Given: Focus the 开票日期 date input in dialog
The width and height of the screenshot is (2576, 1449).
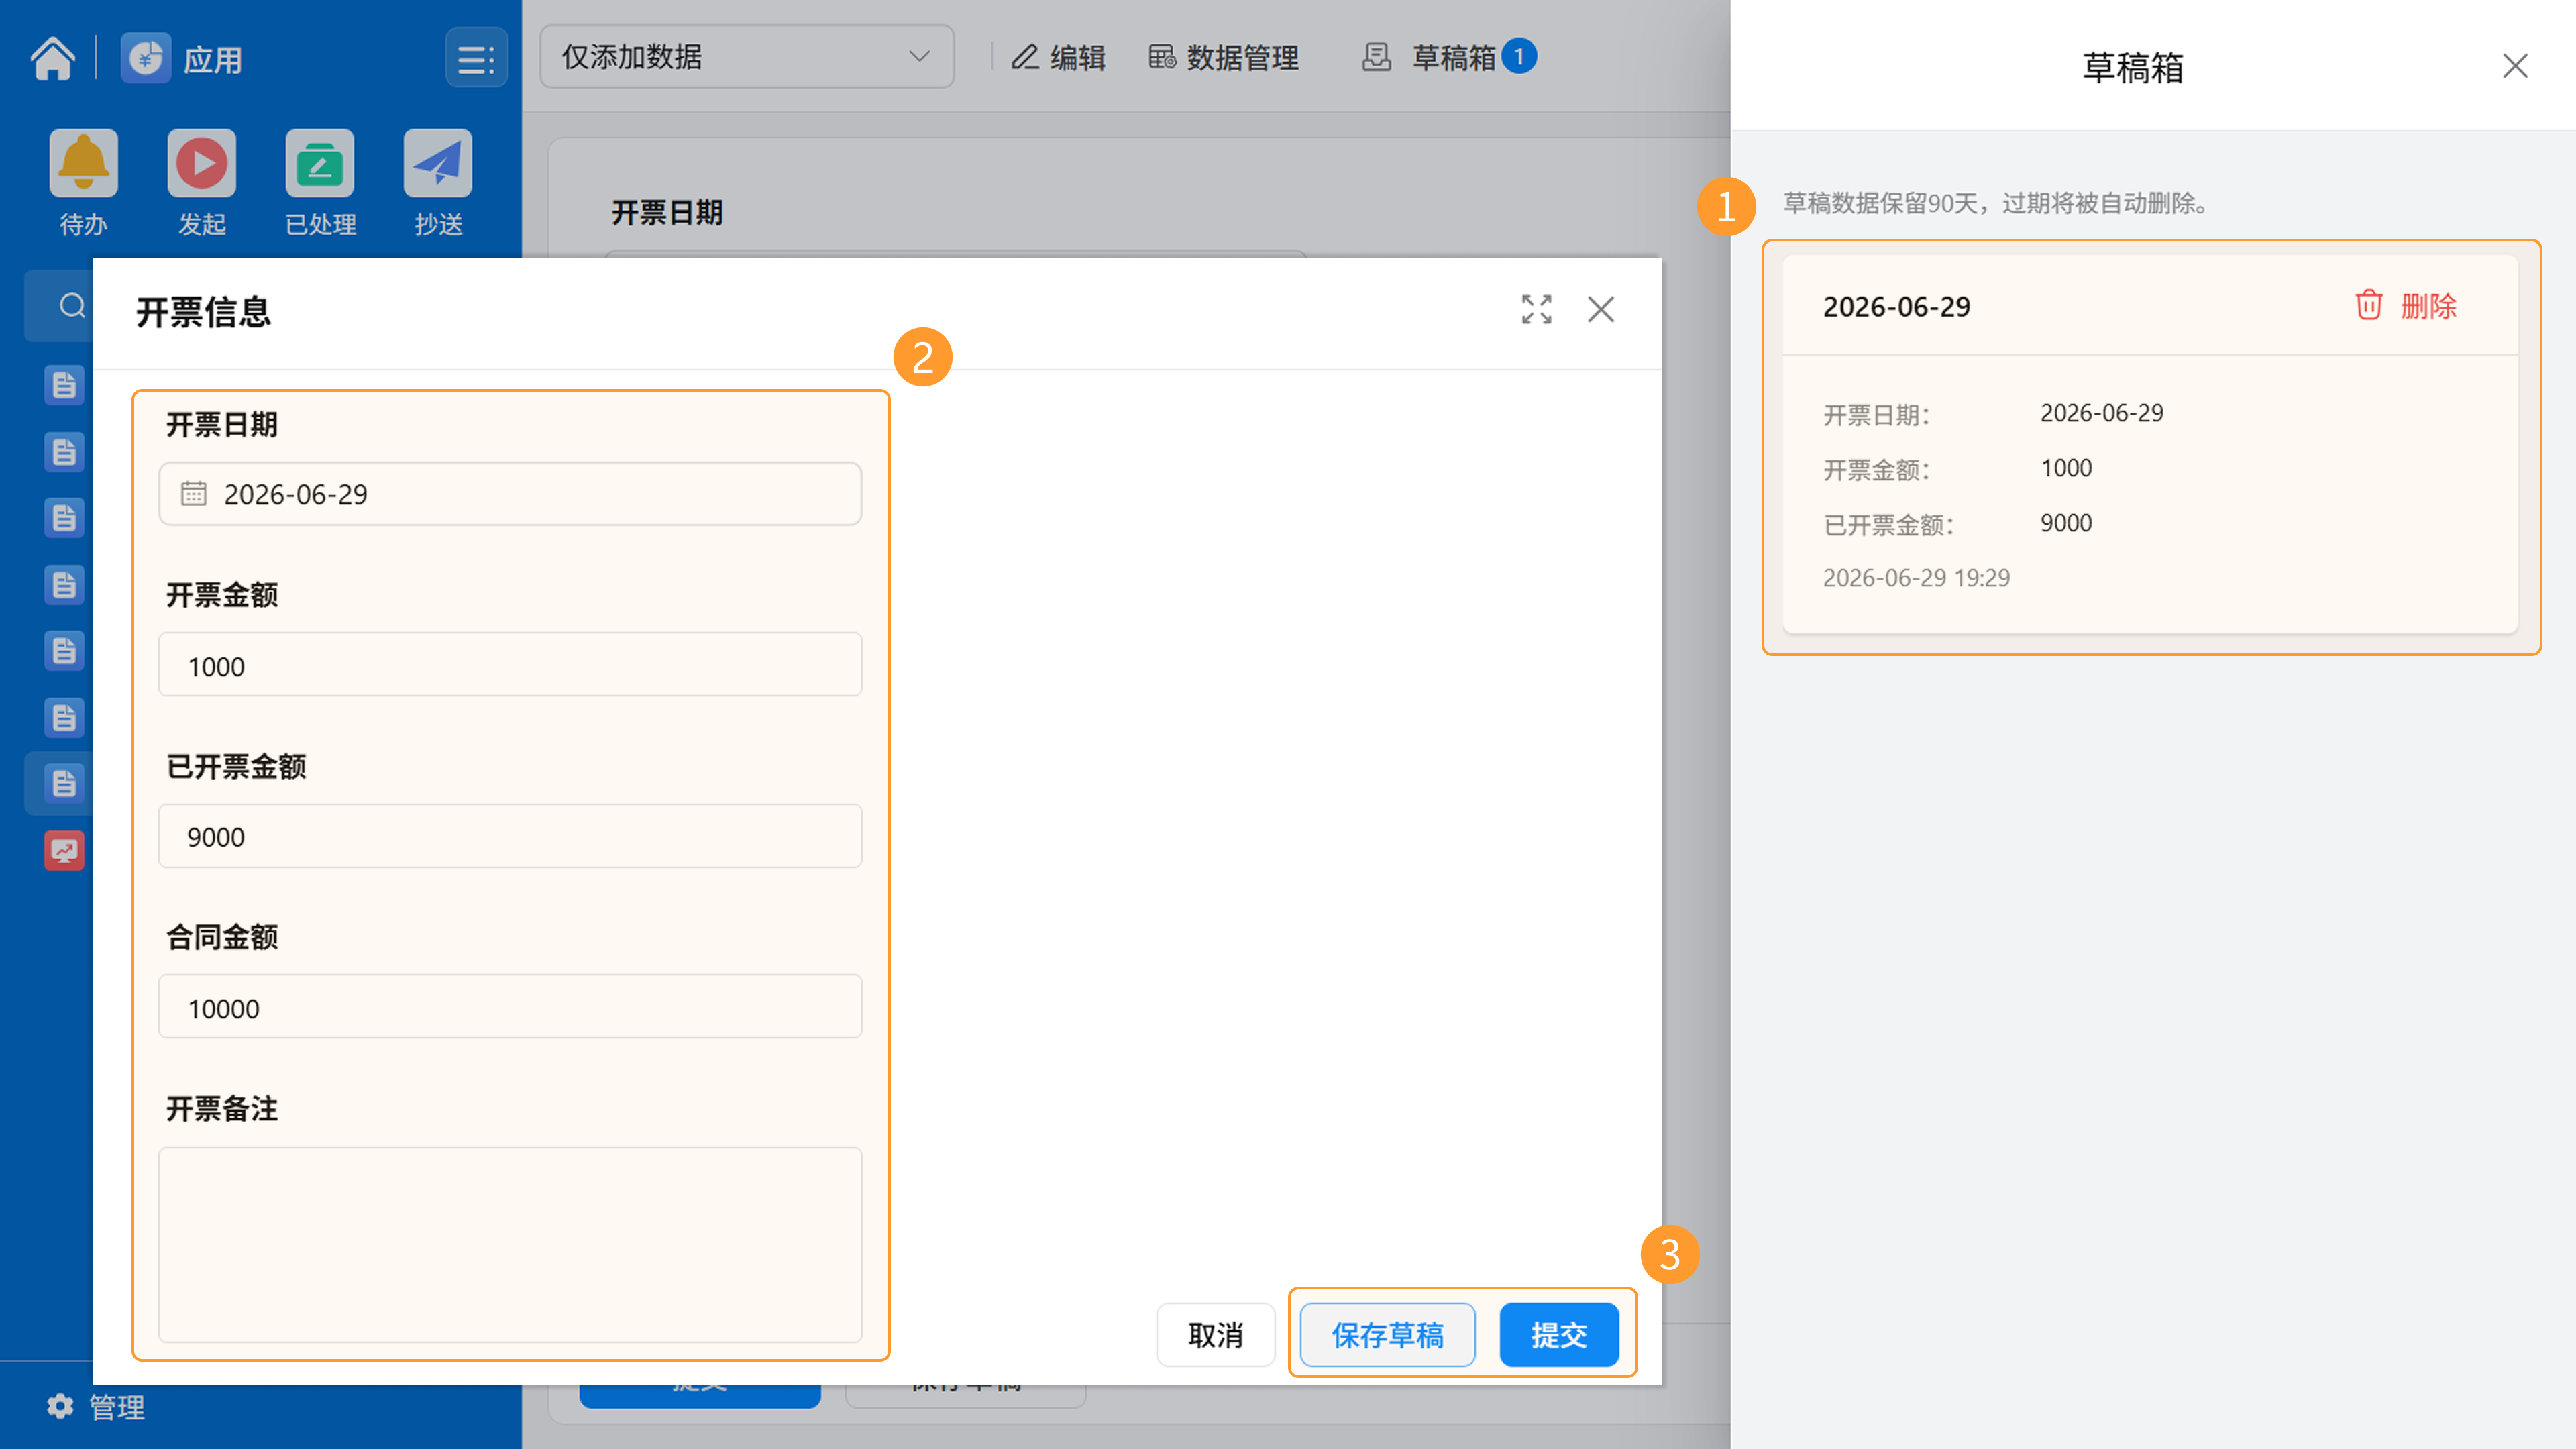Looking at the screenshot, I should [510, 494].
